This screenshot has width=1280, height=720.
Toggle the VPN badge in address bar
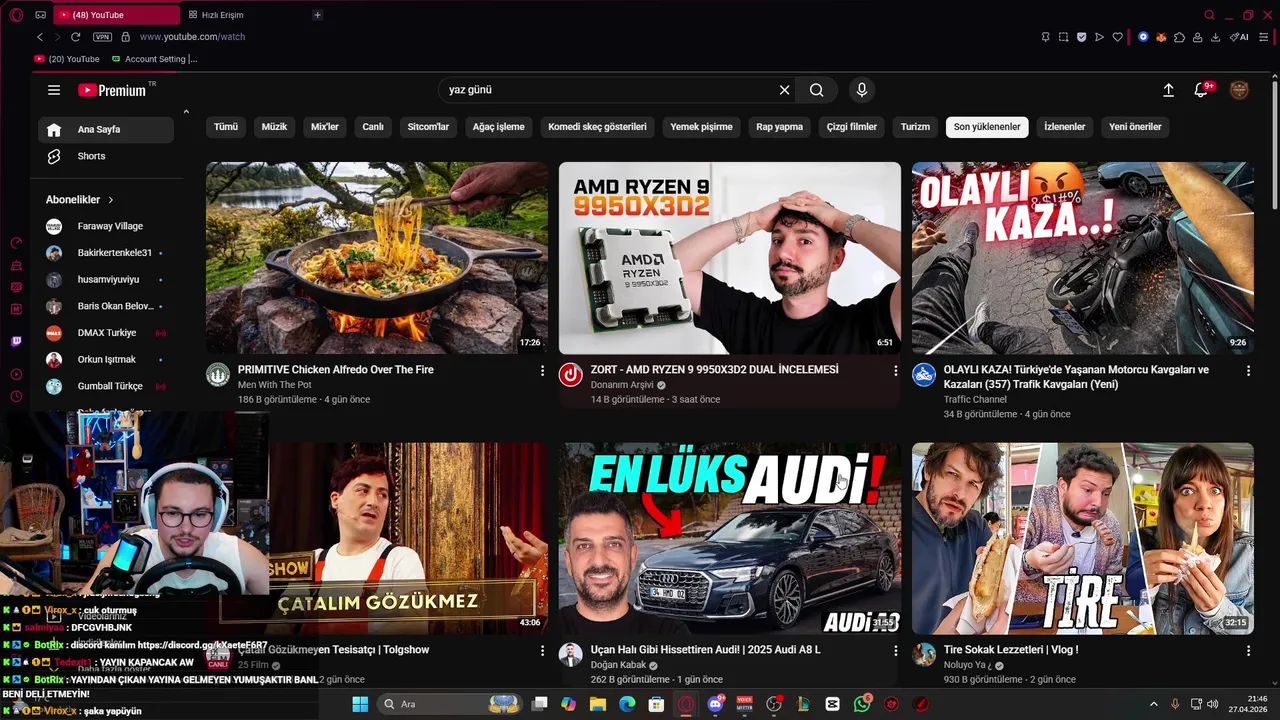pos(102,37)
